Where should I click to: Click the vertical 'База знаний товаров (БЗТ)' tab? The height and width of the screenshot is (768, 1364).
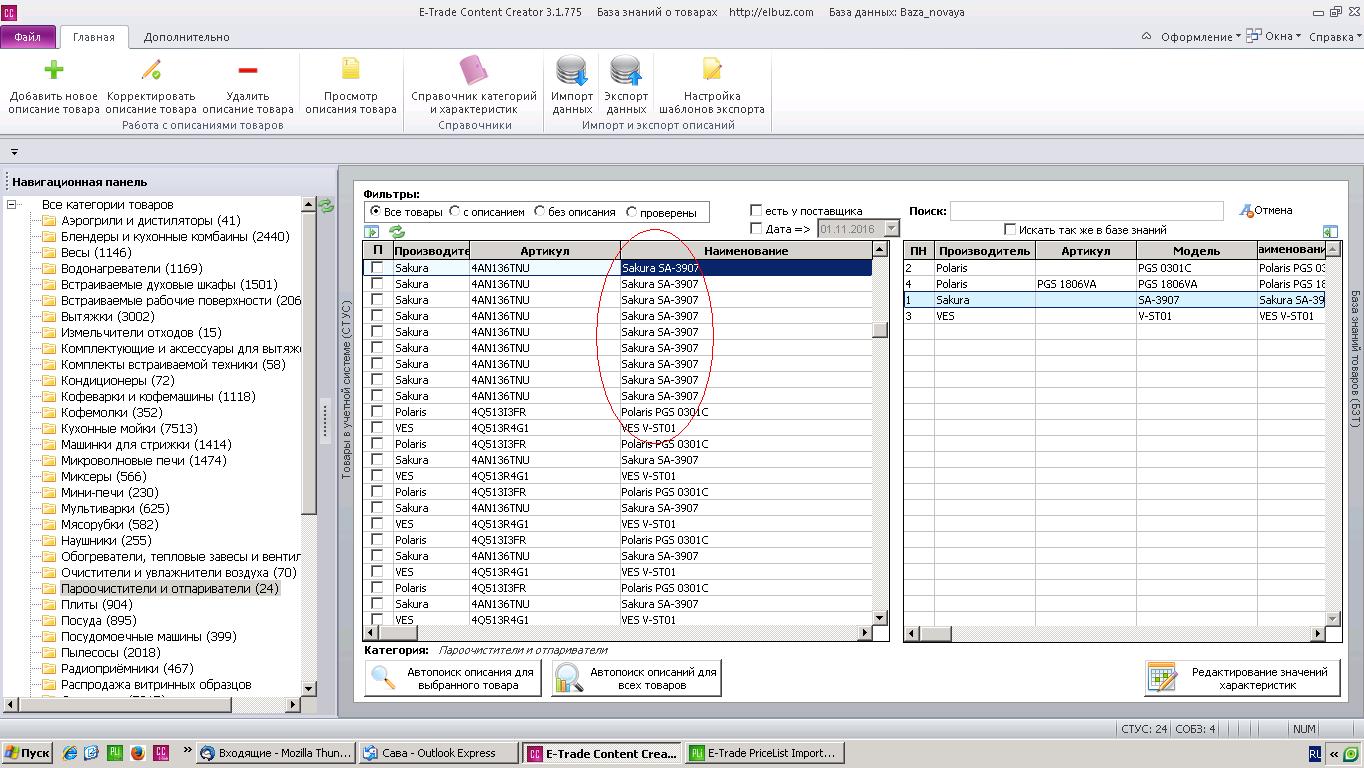(1355, 360)
